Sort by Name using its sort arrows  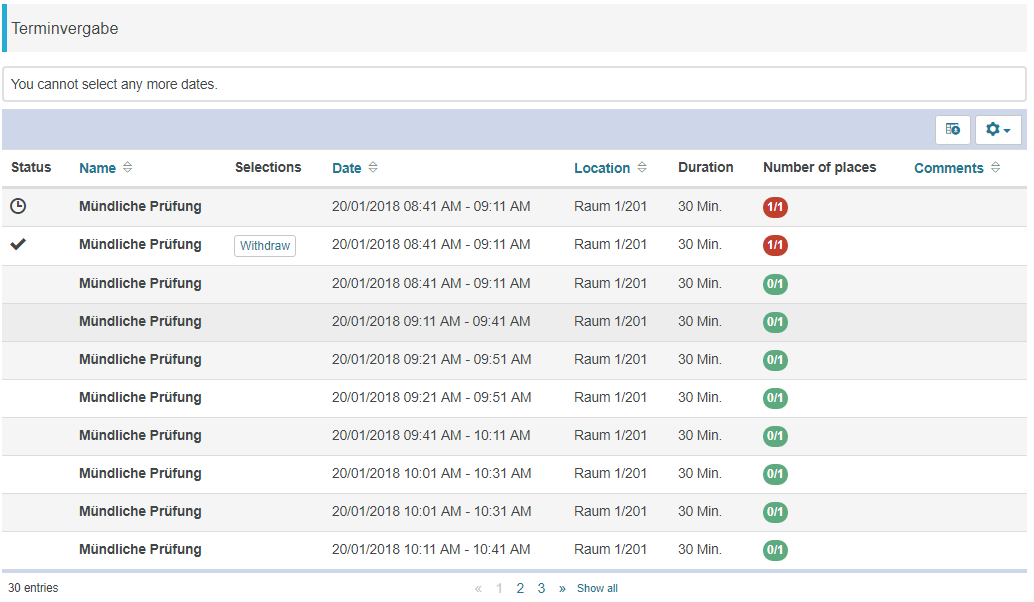pyautogui.click(x=127, y=168)
